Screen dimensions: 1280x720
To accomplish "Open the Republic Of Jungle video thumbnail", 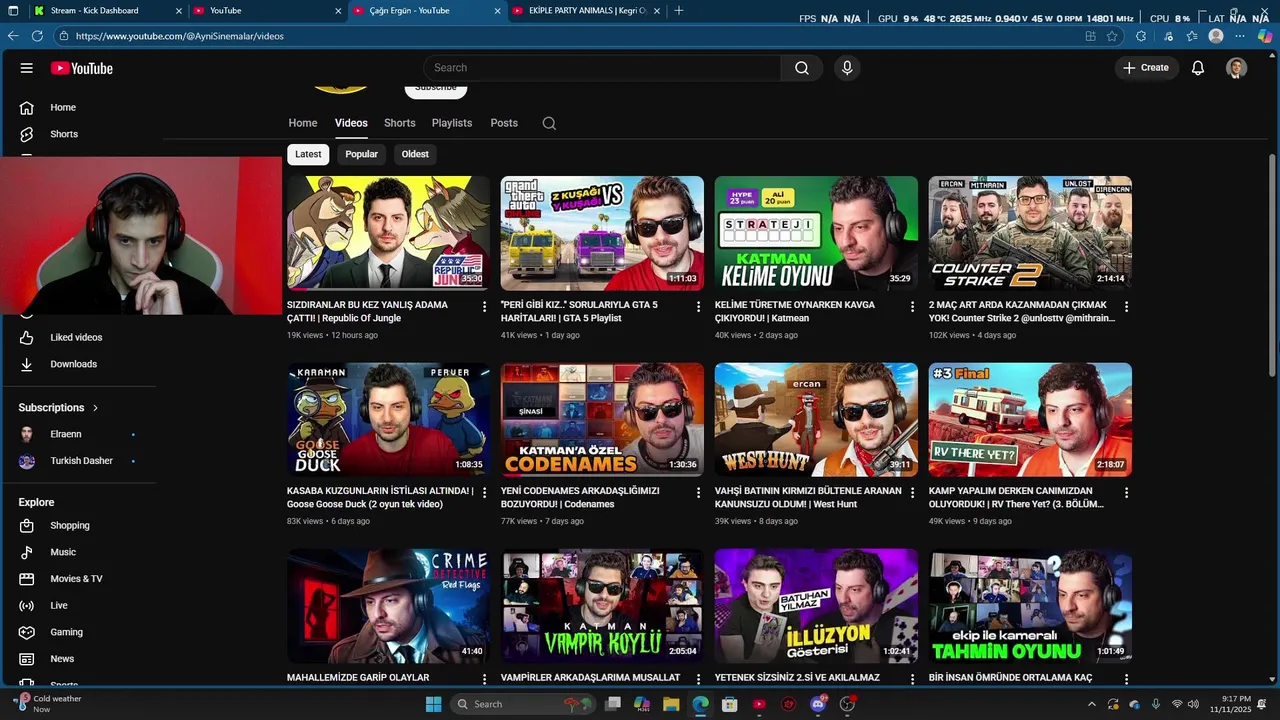I will [x=388, y=233].
